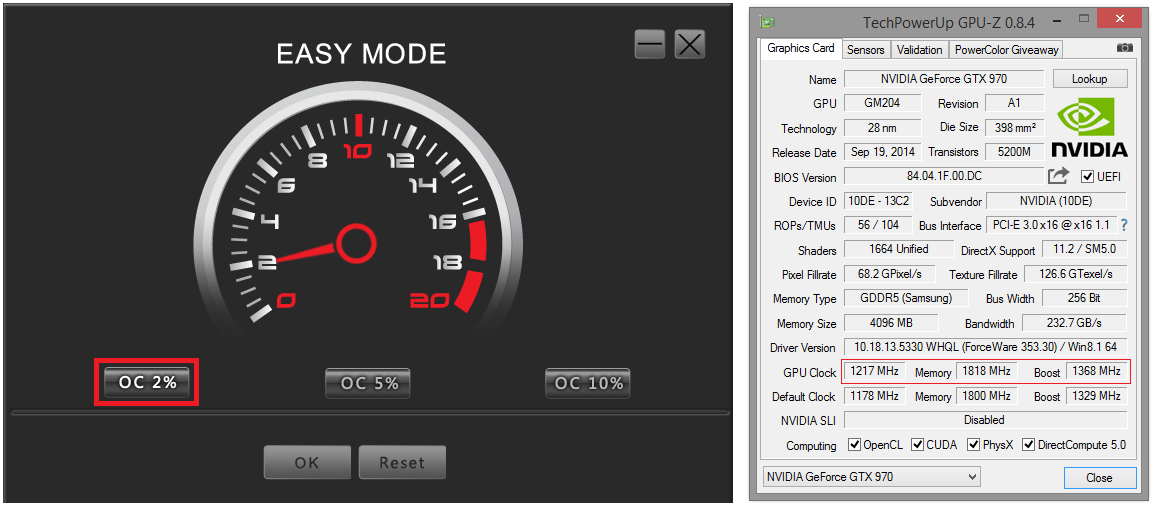Click the Lookup button in GPU-Z
The height and width of the screenshot is (506, 1152).
pos(1090,79)
